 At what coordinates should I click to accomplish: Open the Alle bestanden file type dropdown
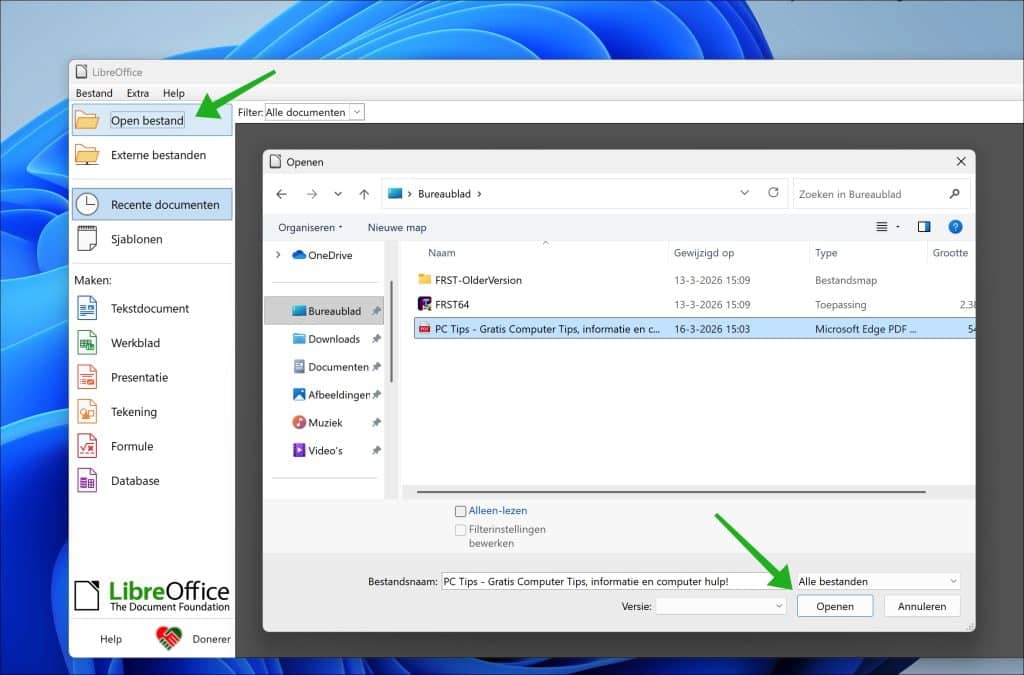click(x=877, y=581)
